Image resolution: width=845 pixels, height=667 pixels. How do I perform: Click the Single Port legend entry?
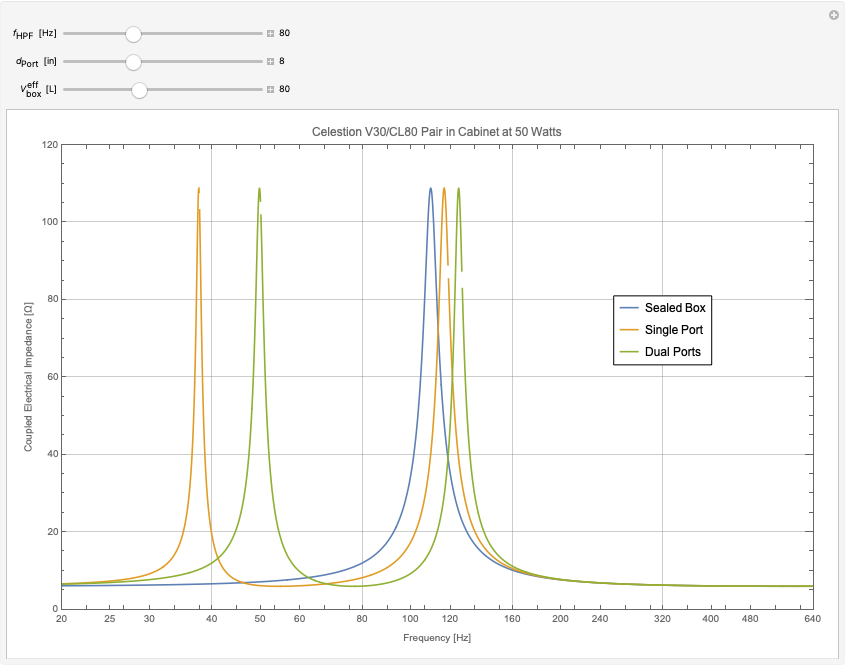point(661,330)
